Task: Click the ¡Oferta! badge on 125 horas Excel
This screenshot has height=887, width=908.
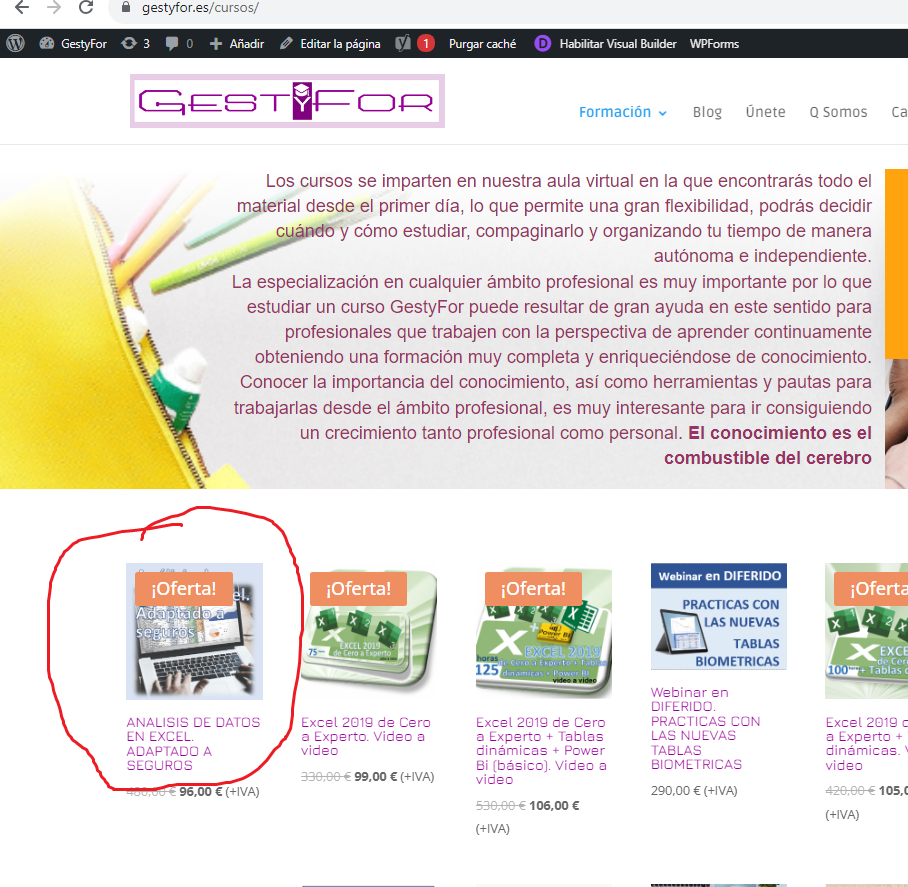Action: point(533,588)
